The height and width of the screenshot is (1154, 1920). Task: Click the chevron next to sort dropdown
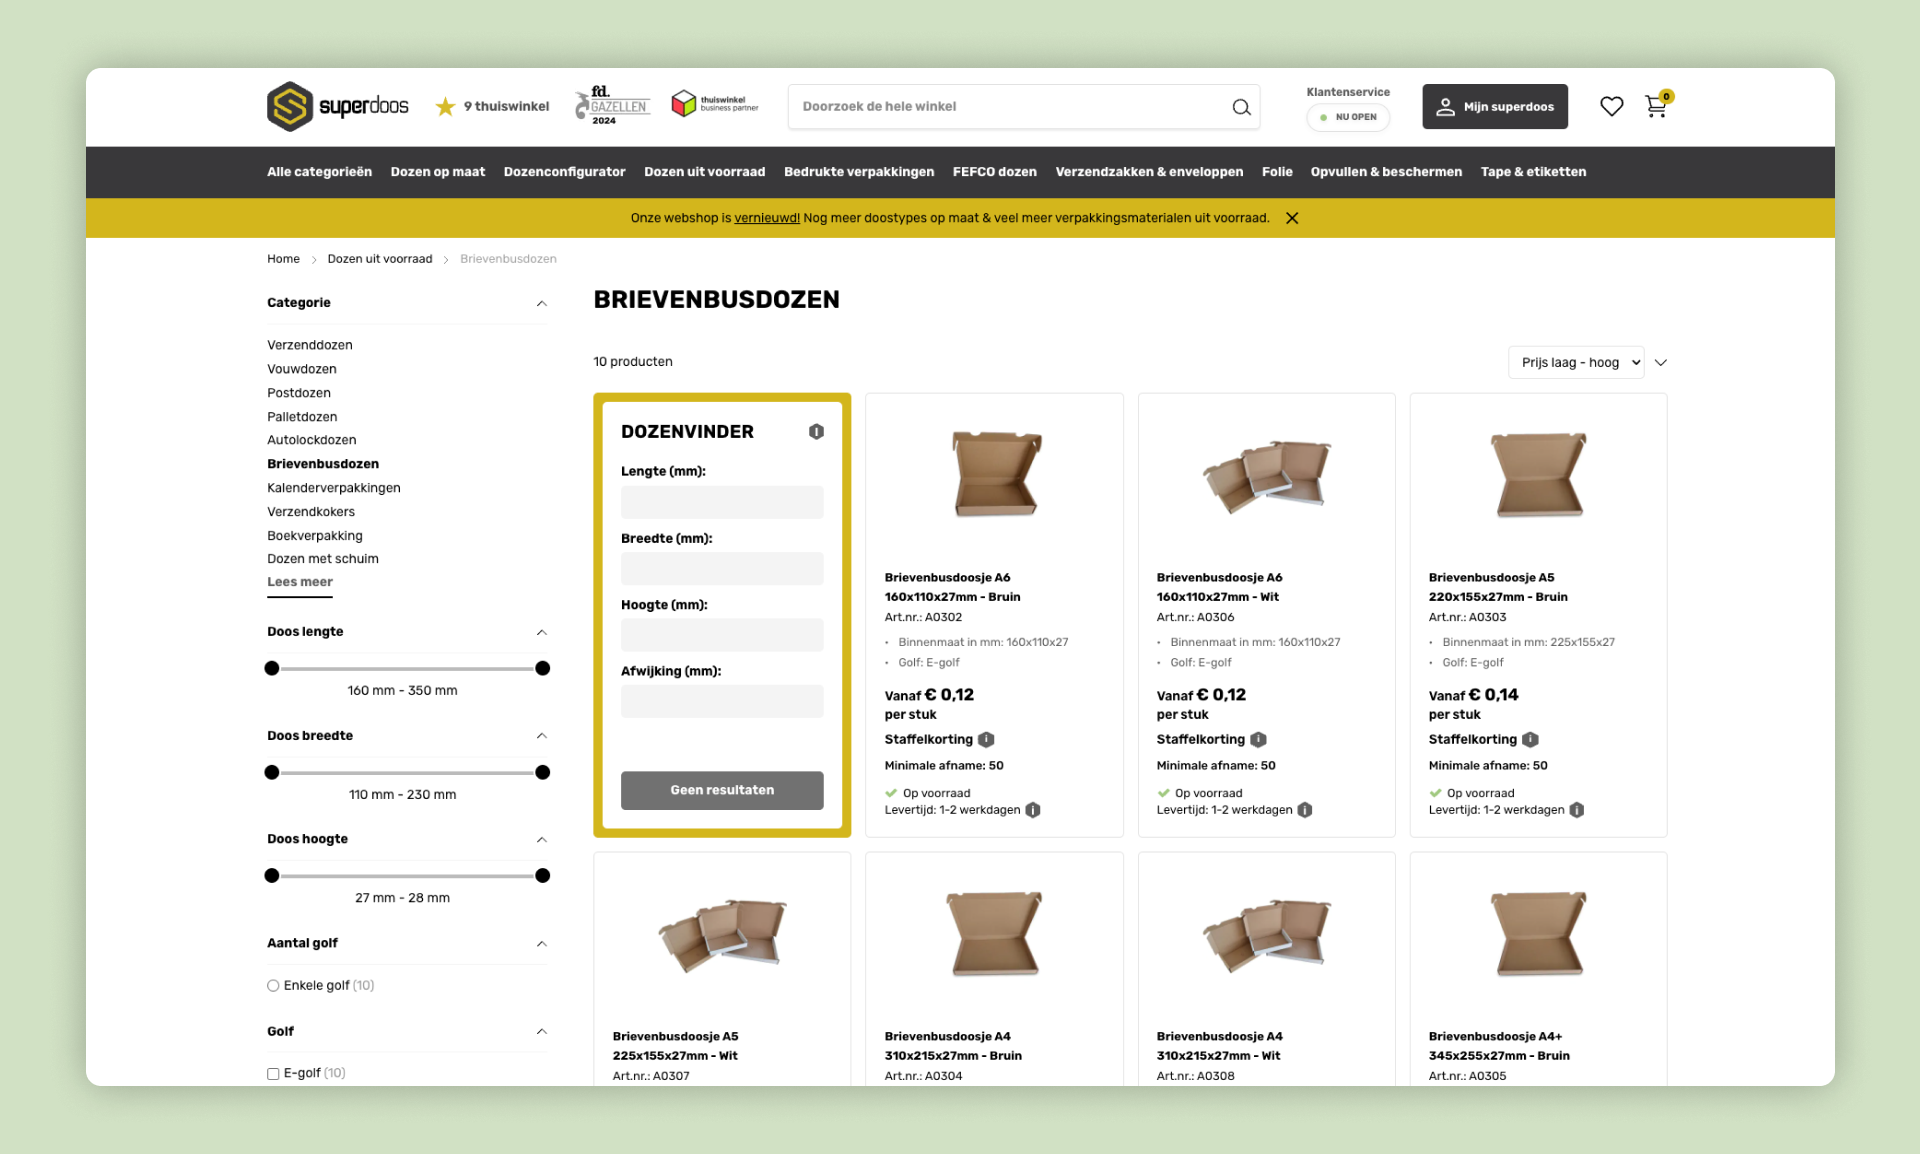click(x=1661, y=363)
